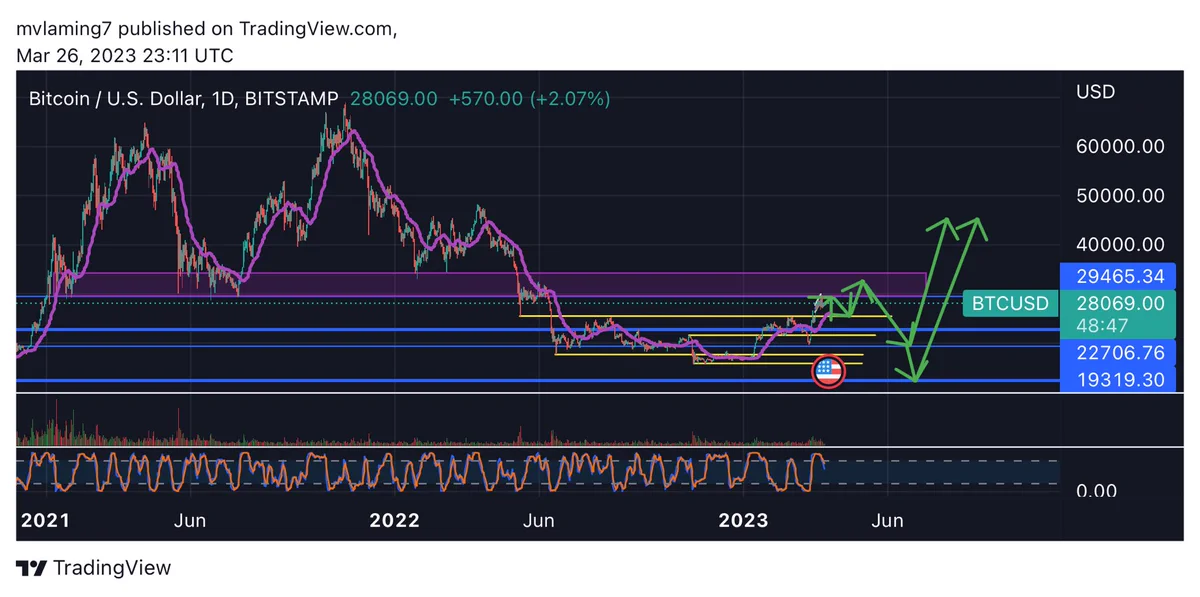
Task: Click the +570.00 (+2.07%) change value
Action: [530, 99]
